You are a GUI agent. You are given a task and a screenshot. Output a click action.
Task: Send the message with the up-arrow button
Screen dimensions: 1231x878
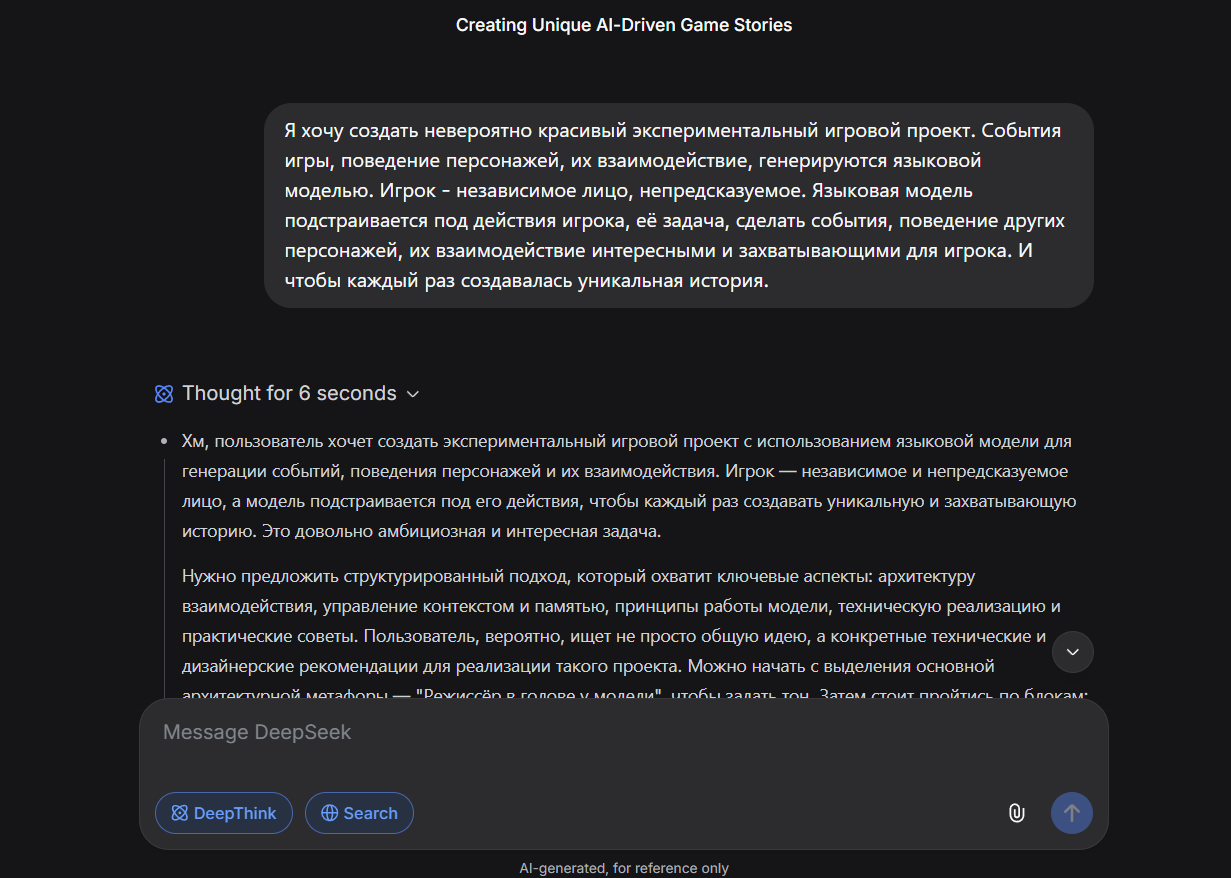[x=1072, y=813]
